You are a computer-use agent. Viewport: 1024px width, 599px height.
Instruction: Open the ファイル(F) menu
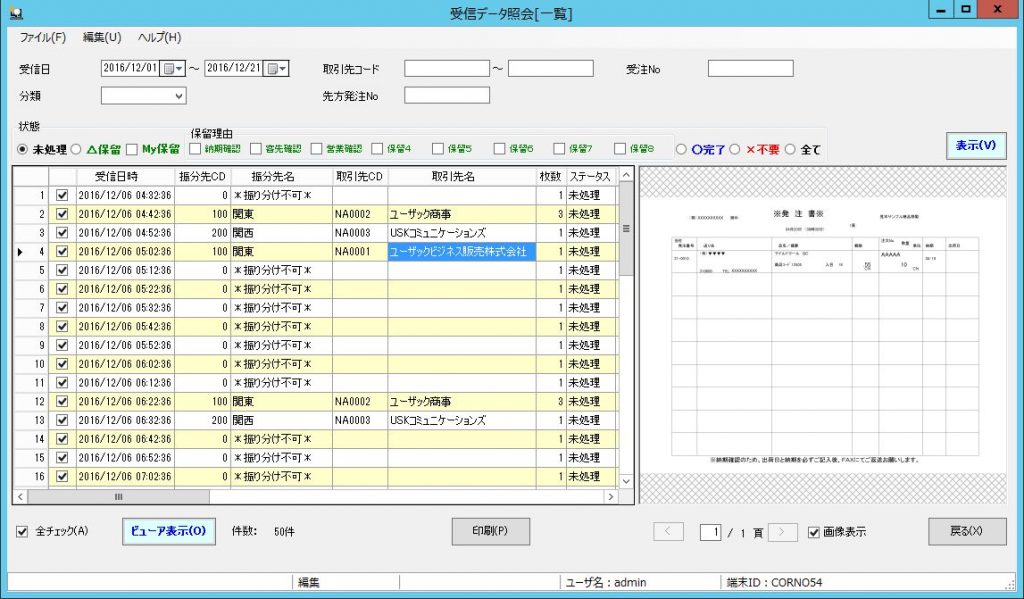click(x=42, y=37)
